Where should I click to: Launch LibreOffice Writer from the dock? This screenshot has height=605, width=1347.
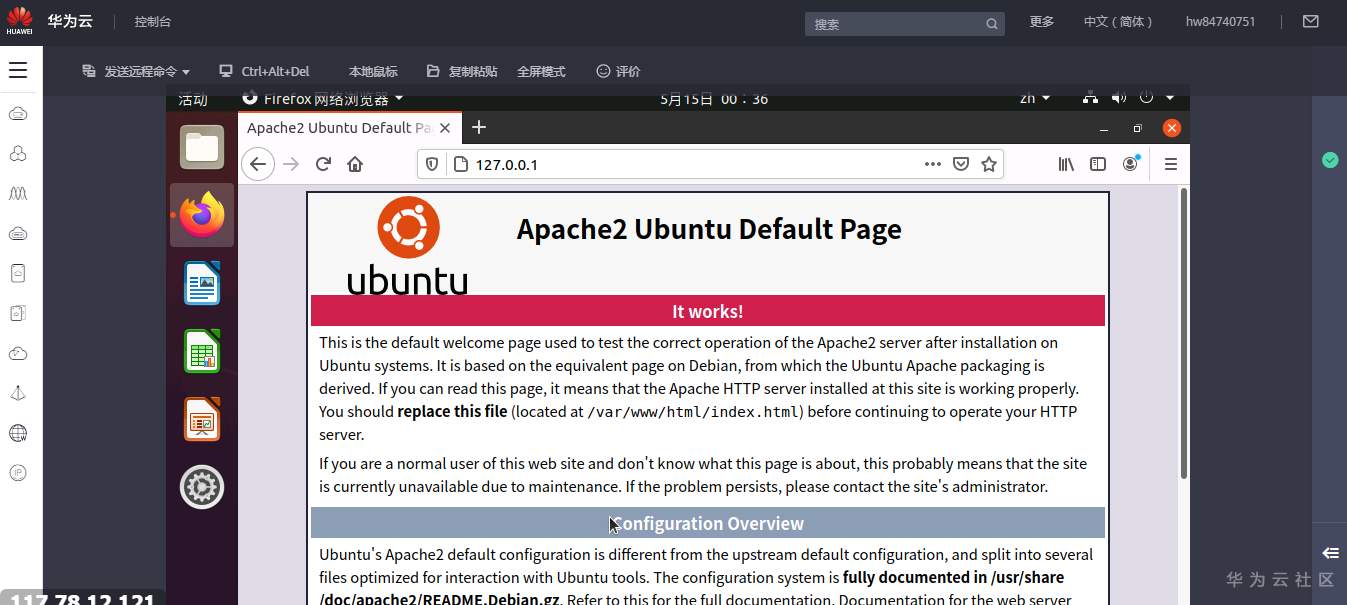(202, 283)
